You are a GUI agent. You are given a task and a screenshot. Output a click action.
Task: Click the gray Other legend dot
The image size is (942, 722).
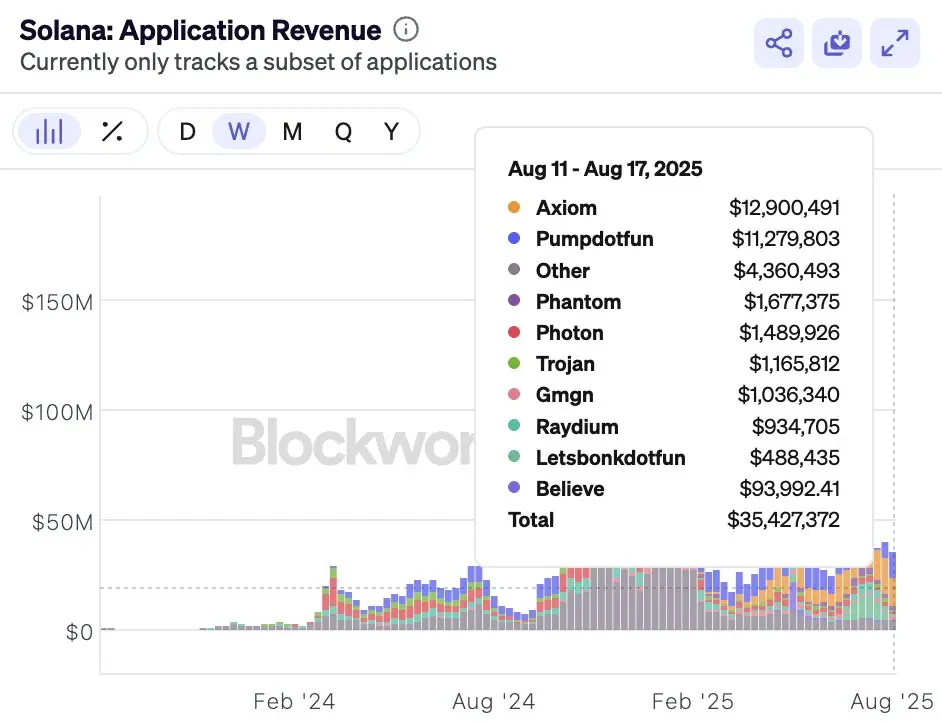coord(514,270)
